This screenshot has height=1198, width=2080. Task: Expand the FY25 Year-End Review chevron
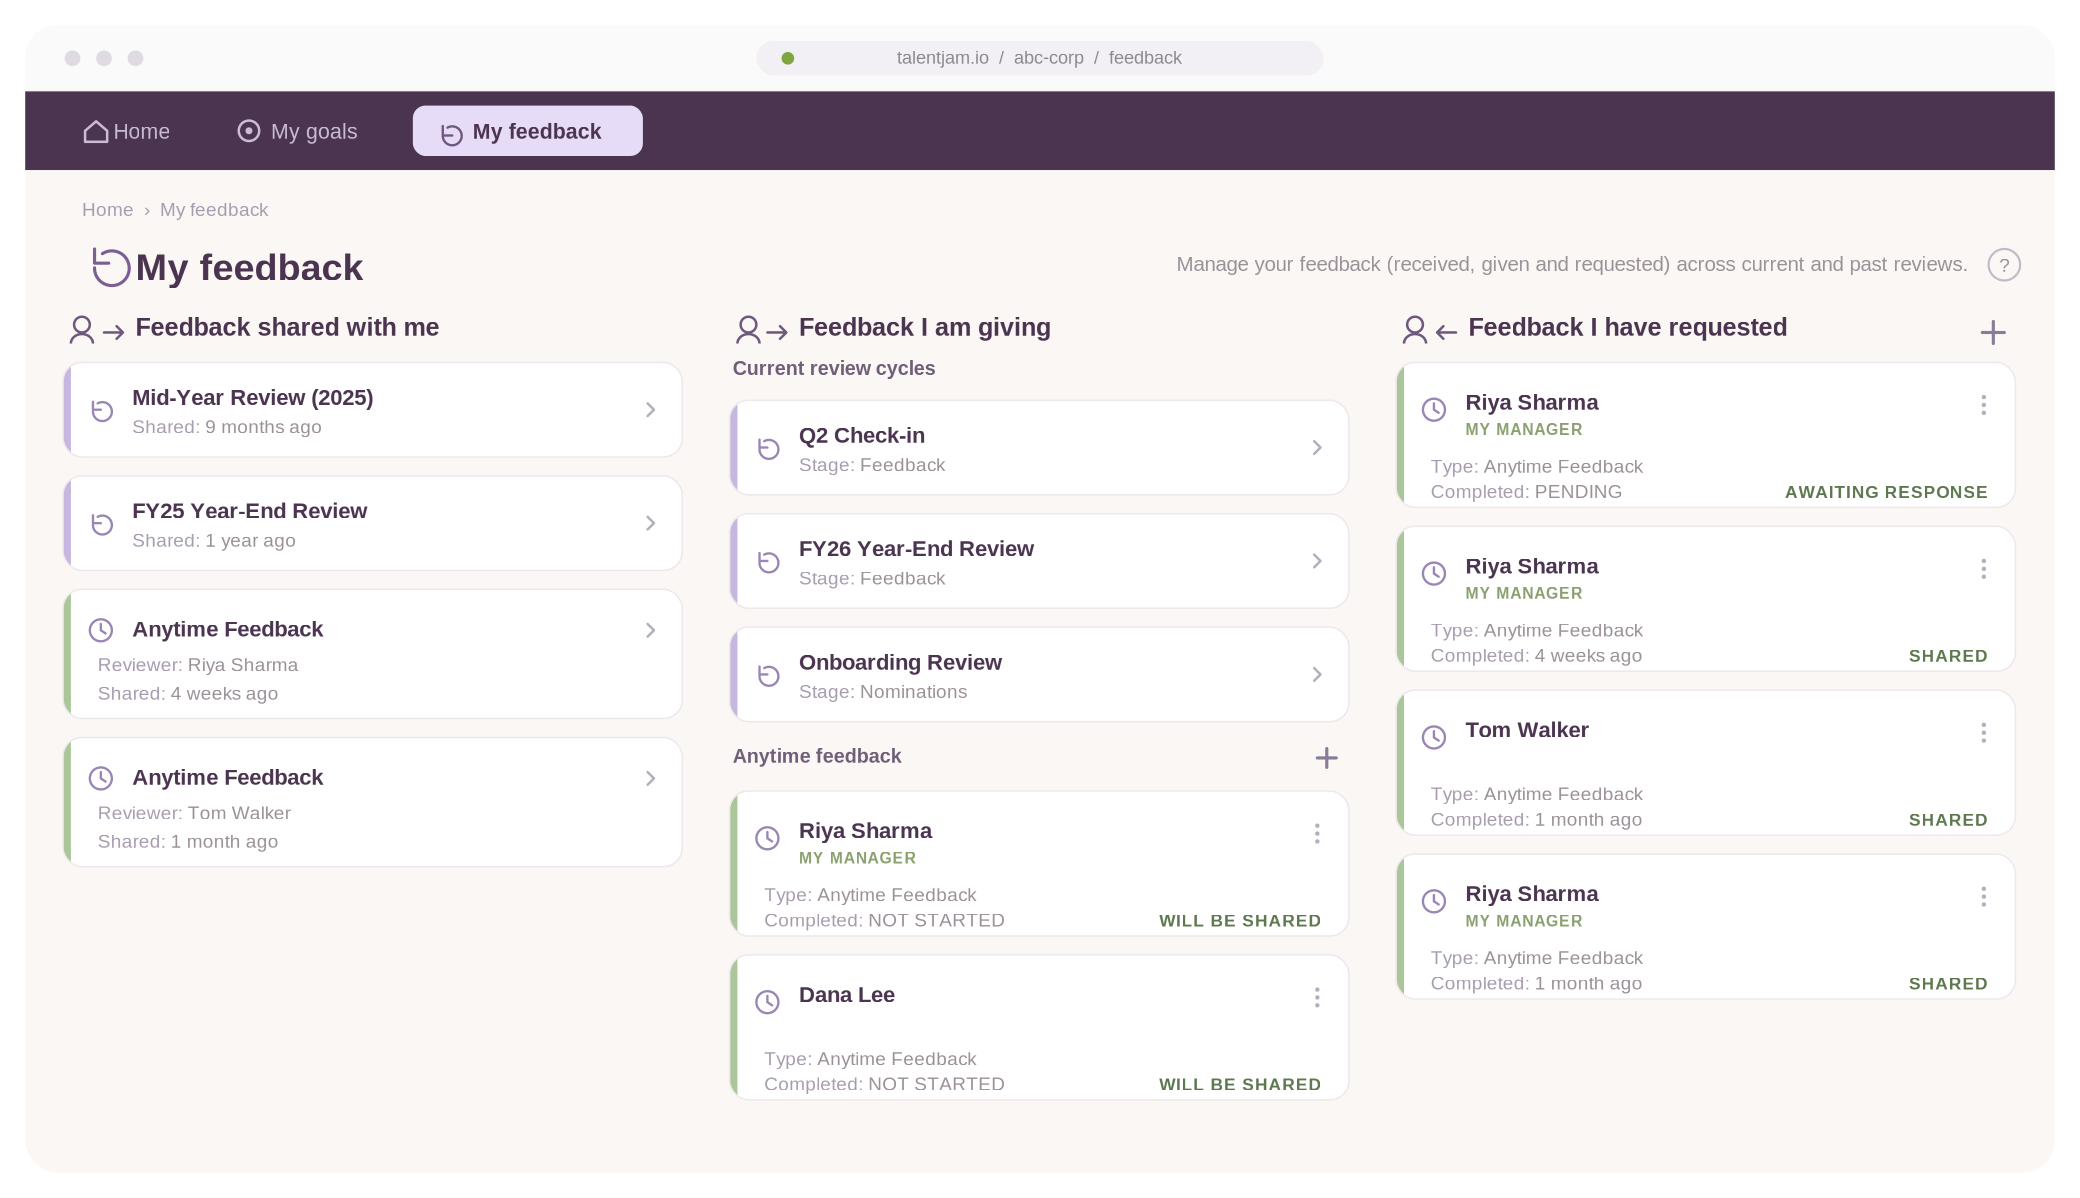(650, 523)
